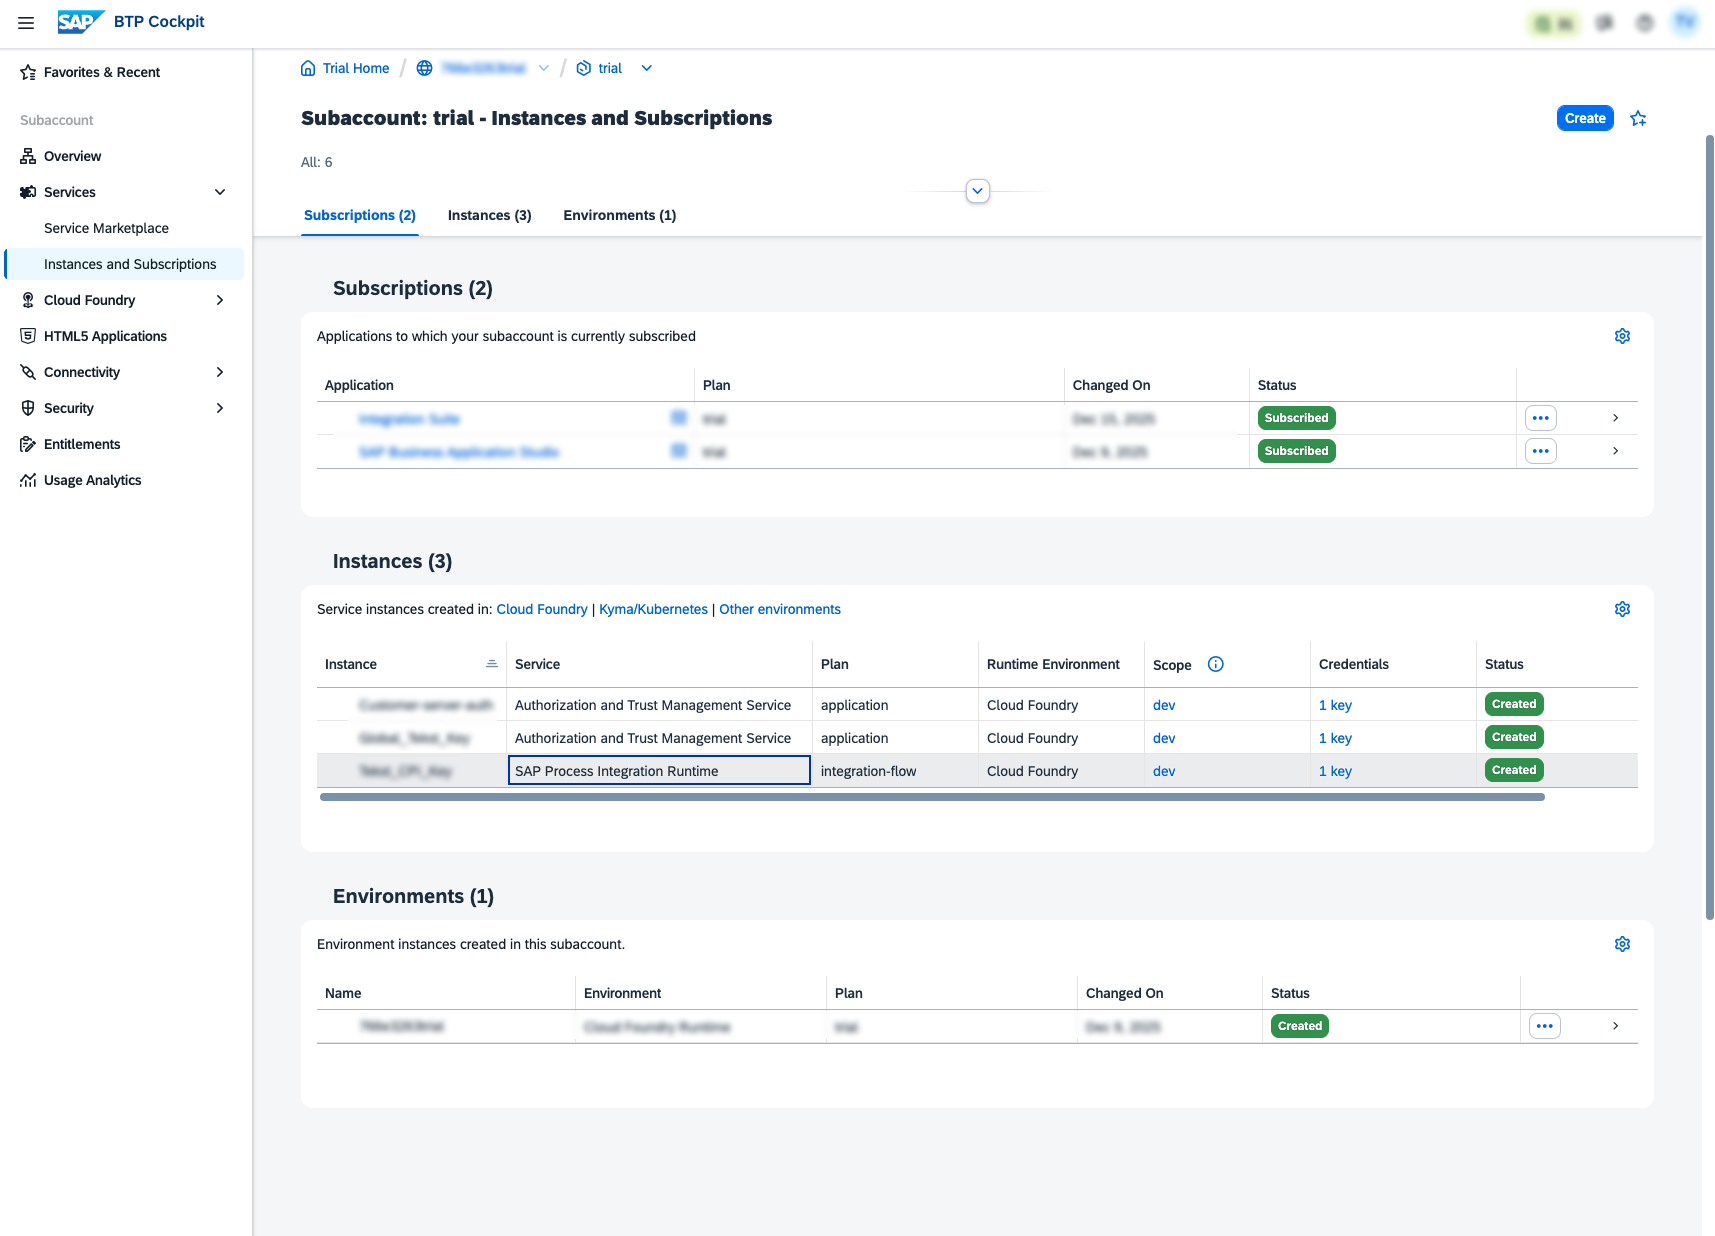Click the Overview sidebar icon
Viewport: 1715px width, 1236px height.
(28, 156)
